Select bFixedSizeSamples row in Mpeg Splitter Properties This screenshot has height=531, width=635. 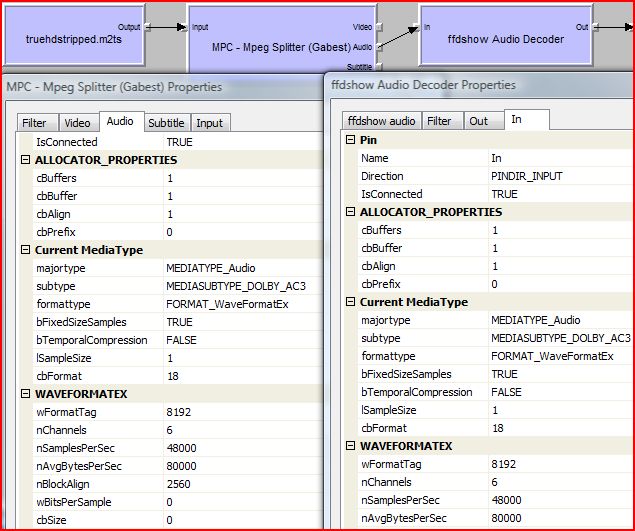coord(178,322)
